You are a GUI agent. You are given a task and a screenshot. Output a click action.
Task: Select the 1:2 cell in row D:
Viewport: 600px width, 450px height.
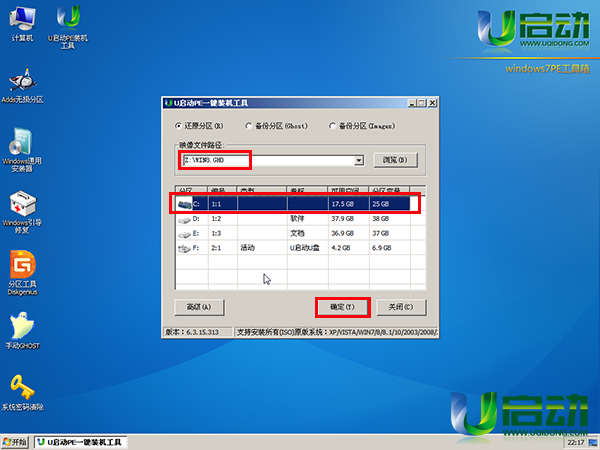(223, 219)
